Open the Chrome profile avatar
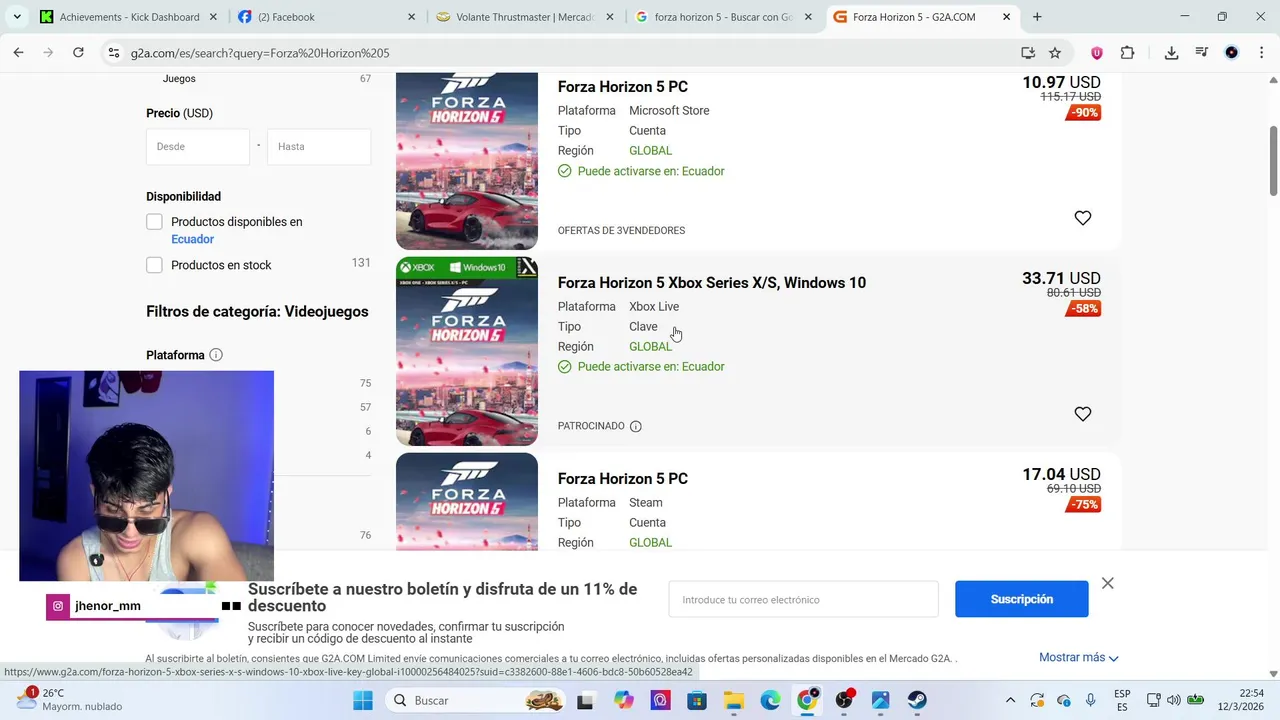This screenshot has height=720, width=1280. (x=1232, y=53)
